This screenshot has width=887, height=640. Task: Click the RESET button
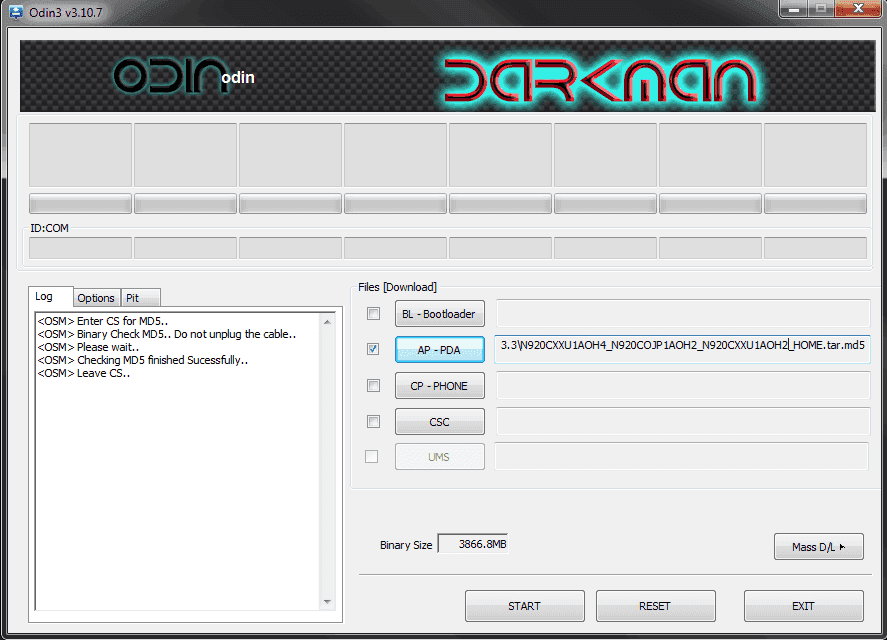coord(655,606)
